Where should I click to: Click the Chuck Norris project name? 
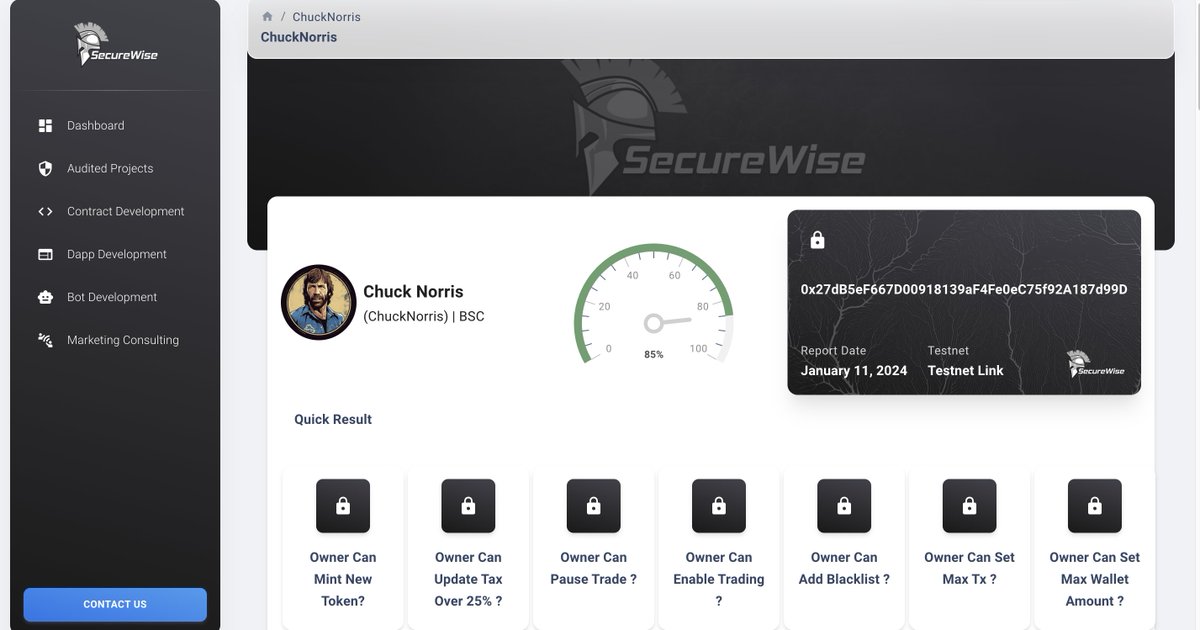(413, 292)
